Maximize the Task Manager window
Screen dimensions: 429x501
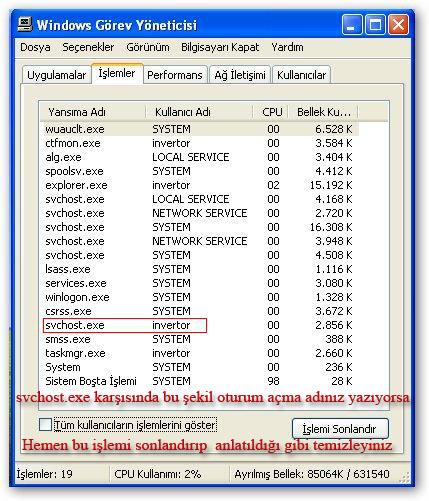(375, 25)
